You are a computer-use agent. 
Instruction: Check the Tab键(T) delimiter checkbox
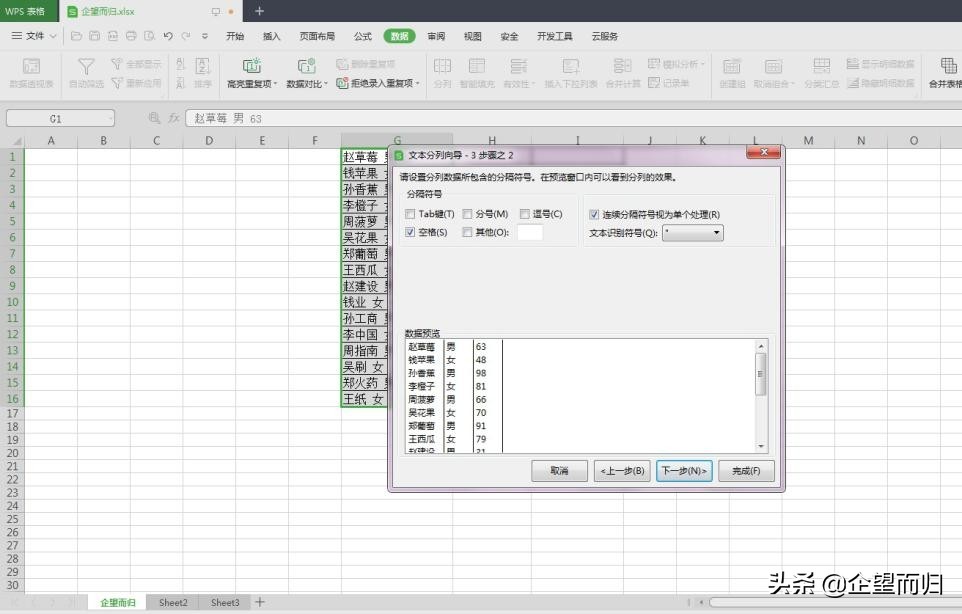[x=410, y=214]
